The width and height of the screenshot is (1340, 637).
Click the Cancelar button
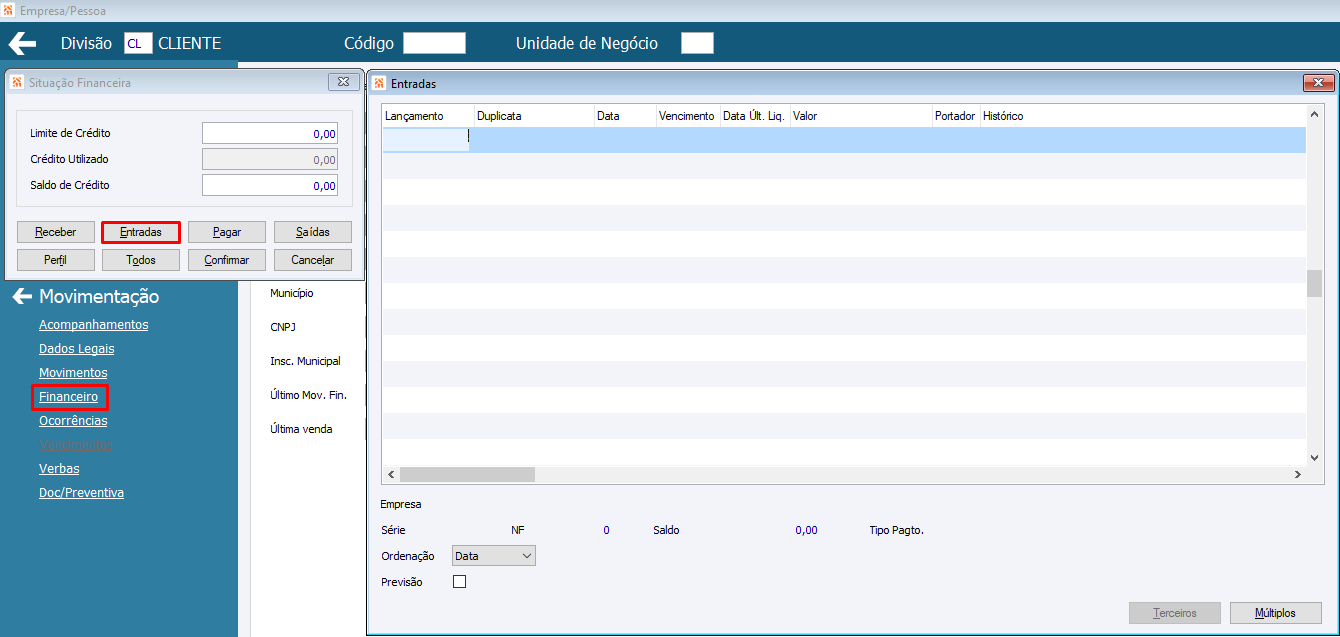pos(313,260)
